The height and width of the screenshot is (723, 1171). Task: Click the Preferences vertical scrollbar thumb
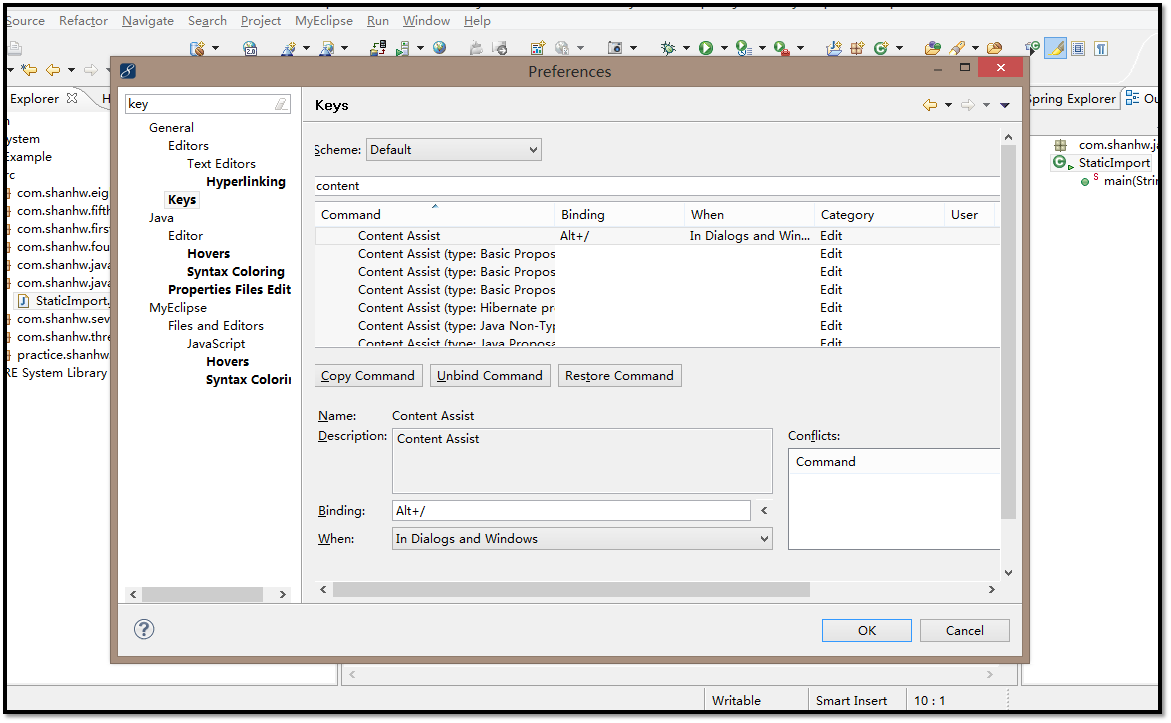[x=1008, y=331]
